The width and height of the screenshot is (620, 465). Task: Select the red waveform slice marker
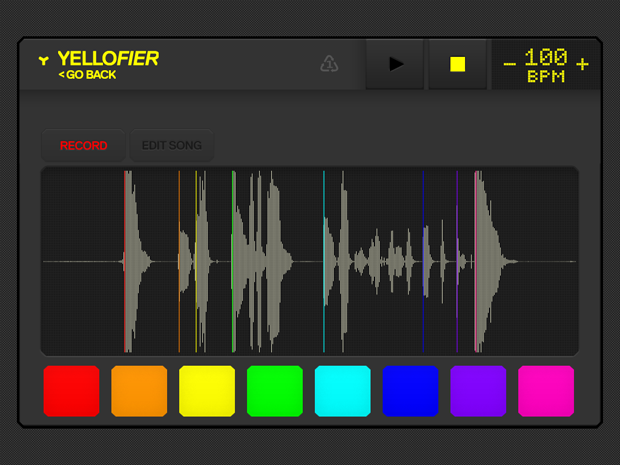pyautogui.click(x=125, y=261)
